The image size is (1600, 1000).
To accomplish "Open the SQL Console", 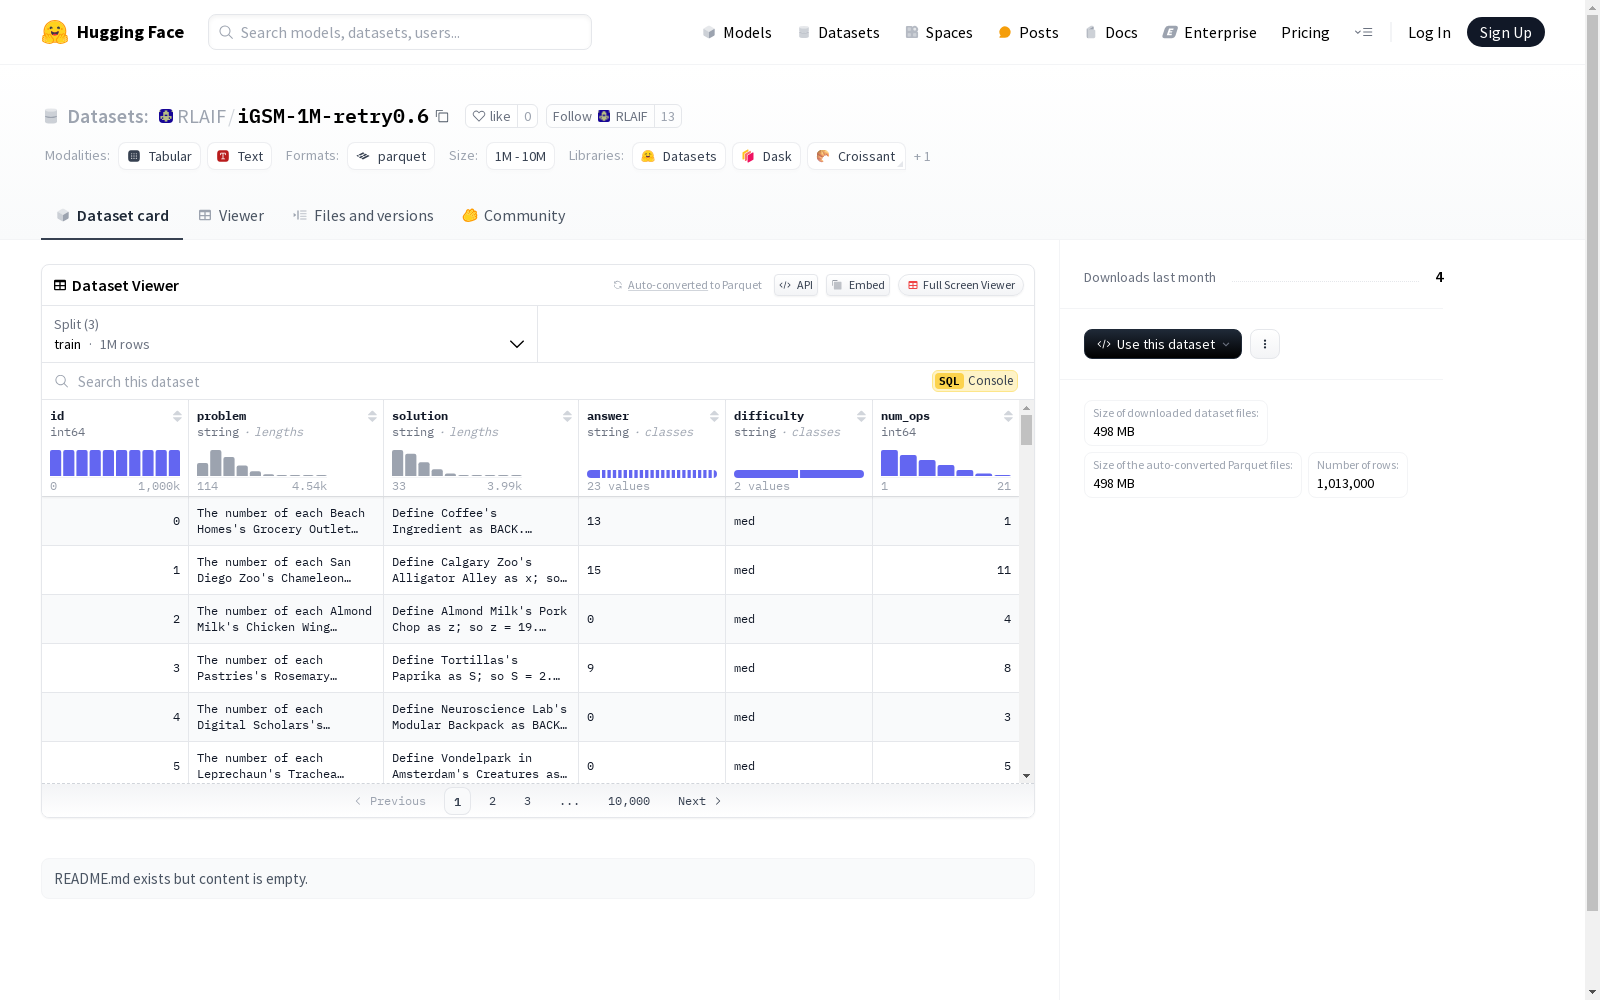I will point(975,381).
